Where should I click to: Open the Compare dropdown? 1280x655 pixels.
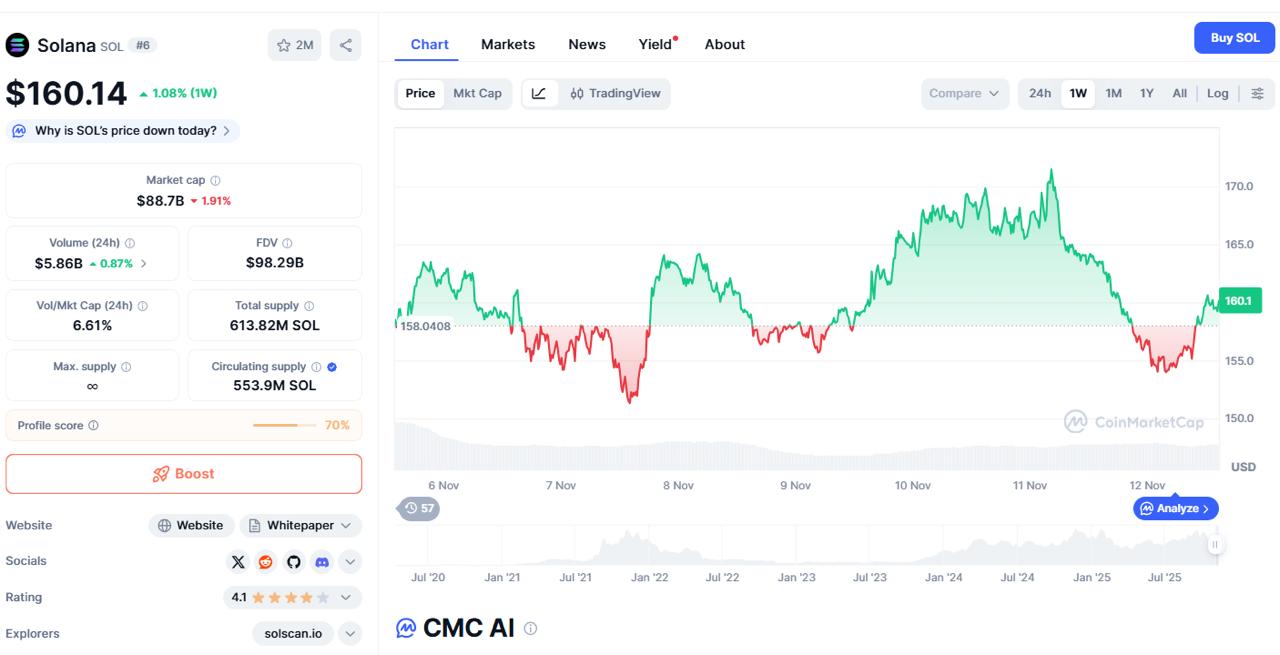click(x=964, y=93)
